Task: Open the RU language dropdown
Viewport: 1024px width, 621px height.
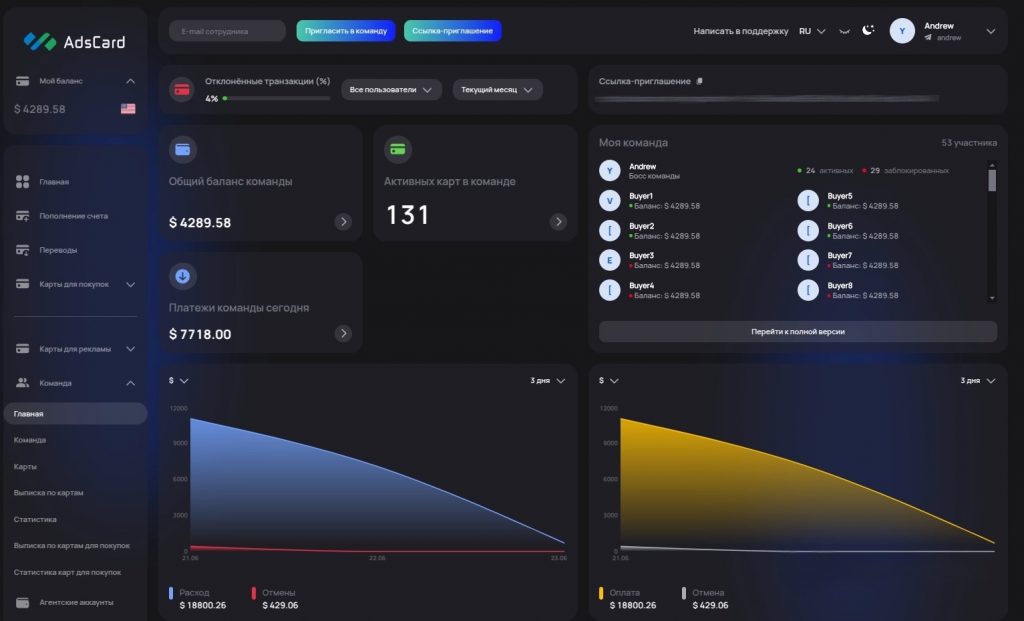Action: [x=811, y=31]
